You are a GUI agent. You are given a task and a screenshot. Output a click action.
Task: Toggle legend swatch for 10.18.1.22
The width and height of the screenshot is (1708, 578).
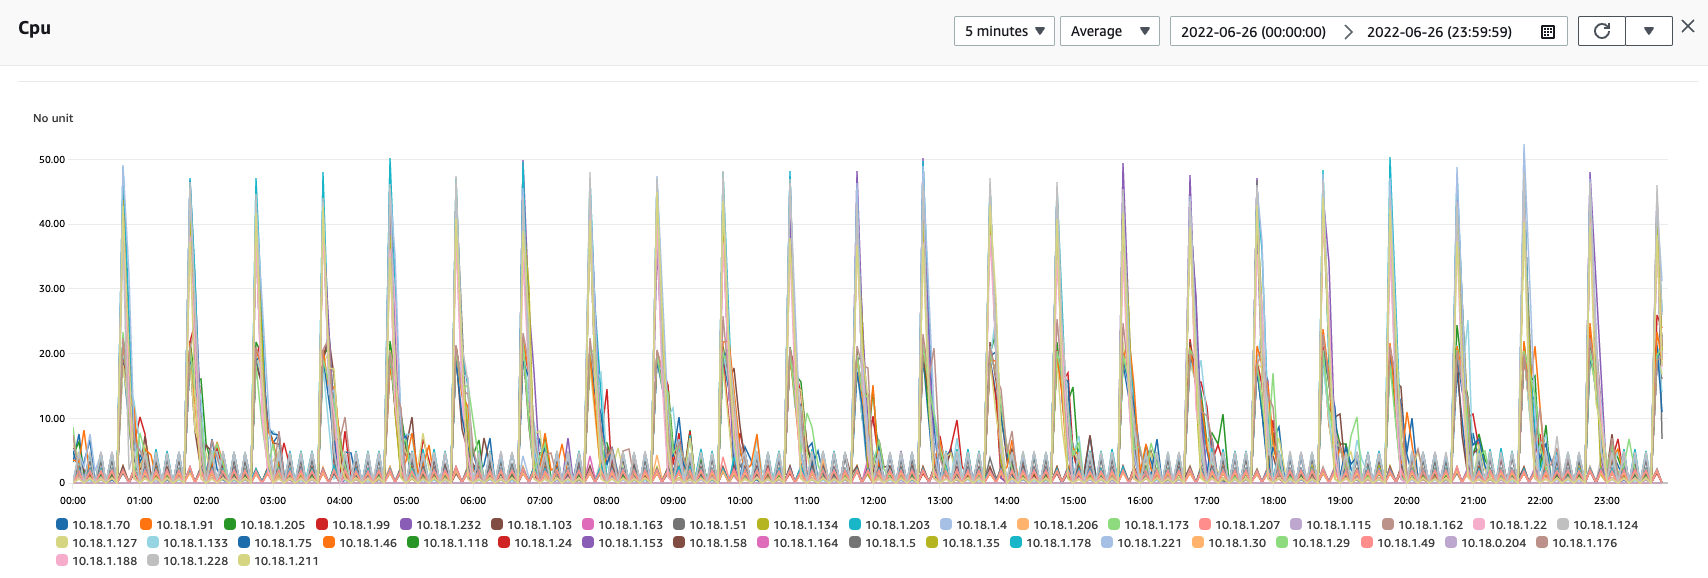pyautogui.click(x=1479, y=524)
